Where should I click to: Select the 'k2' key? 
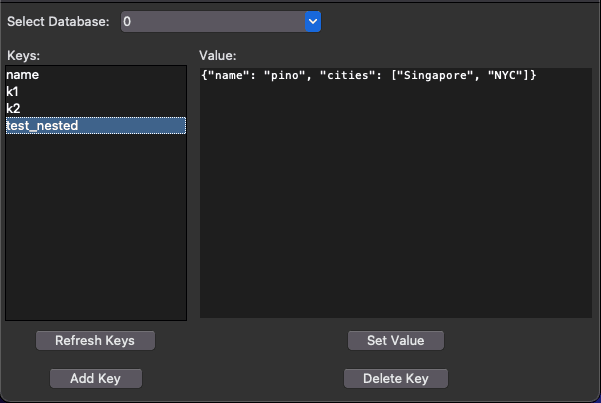pos(13,108)
